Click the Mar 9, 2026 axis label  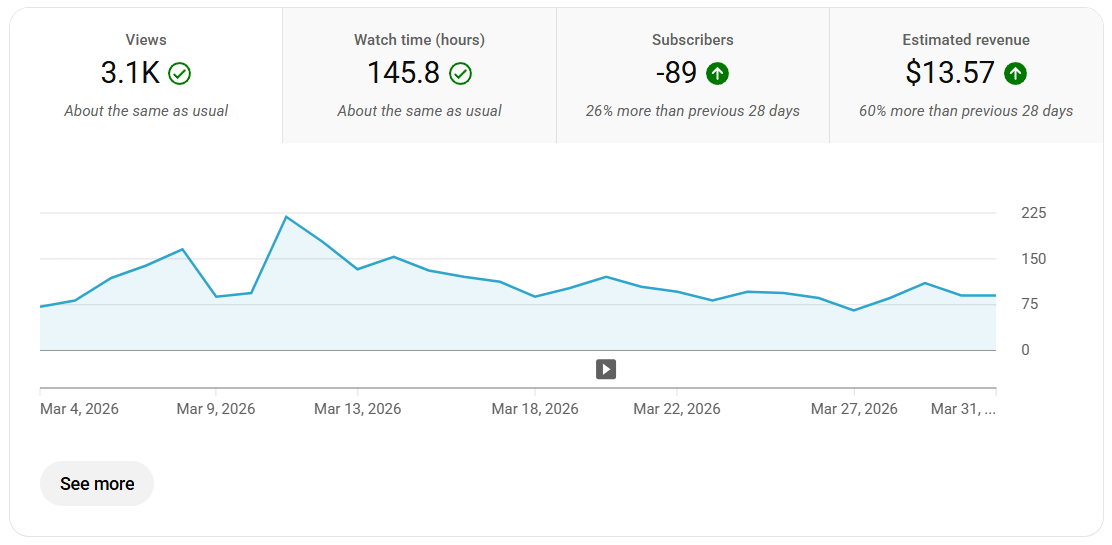click(x=216, y=409)
